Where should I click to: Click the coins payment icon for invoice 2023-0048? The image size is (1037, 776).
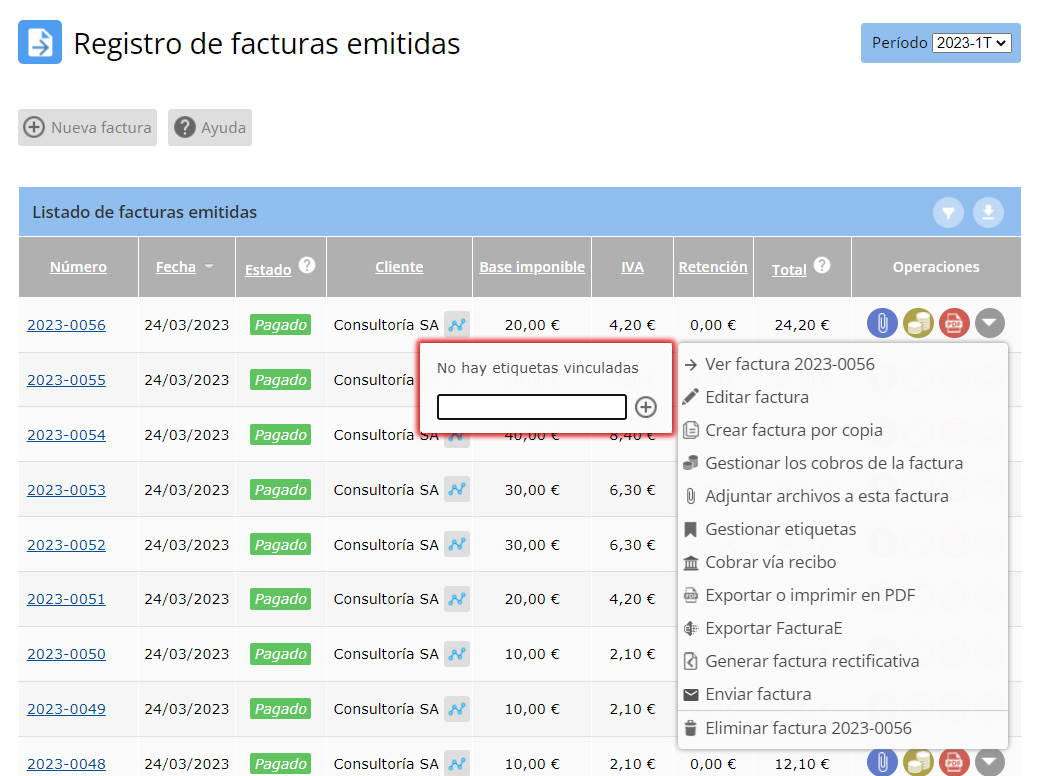(918, 762)
